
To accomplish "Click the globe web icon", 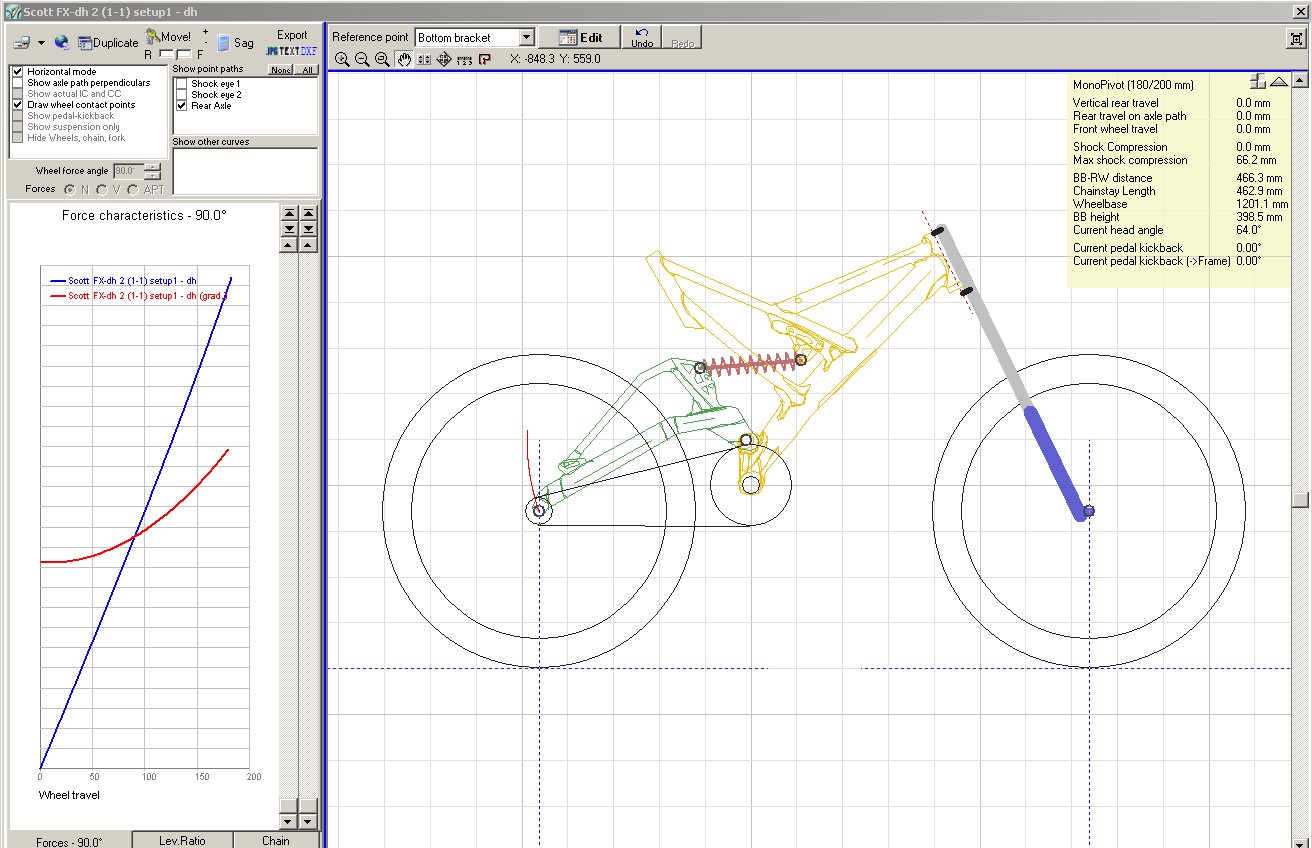I will click(62, 43).
